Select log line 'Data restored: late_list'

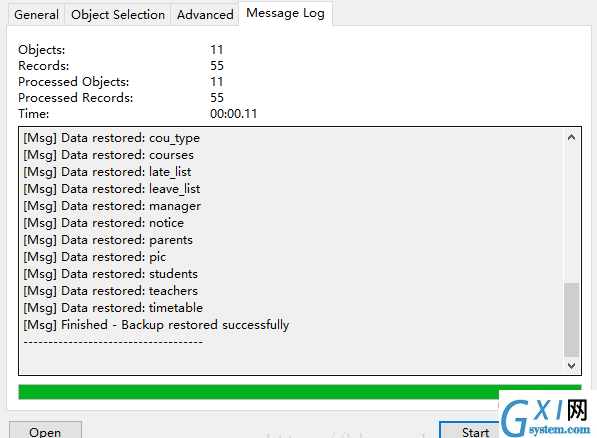[x=107, y=172]
